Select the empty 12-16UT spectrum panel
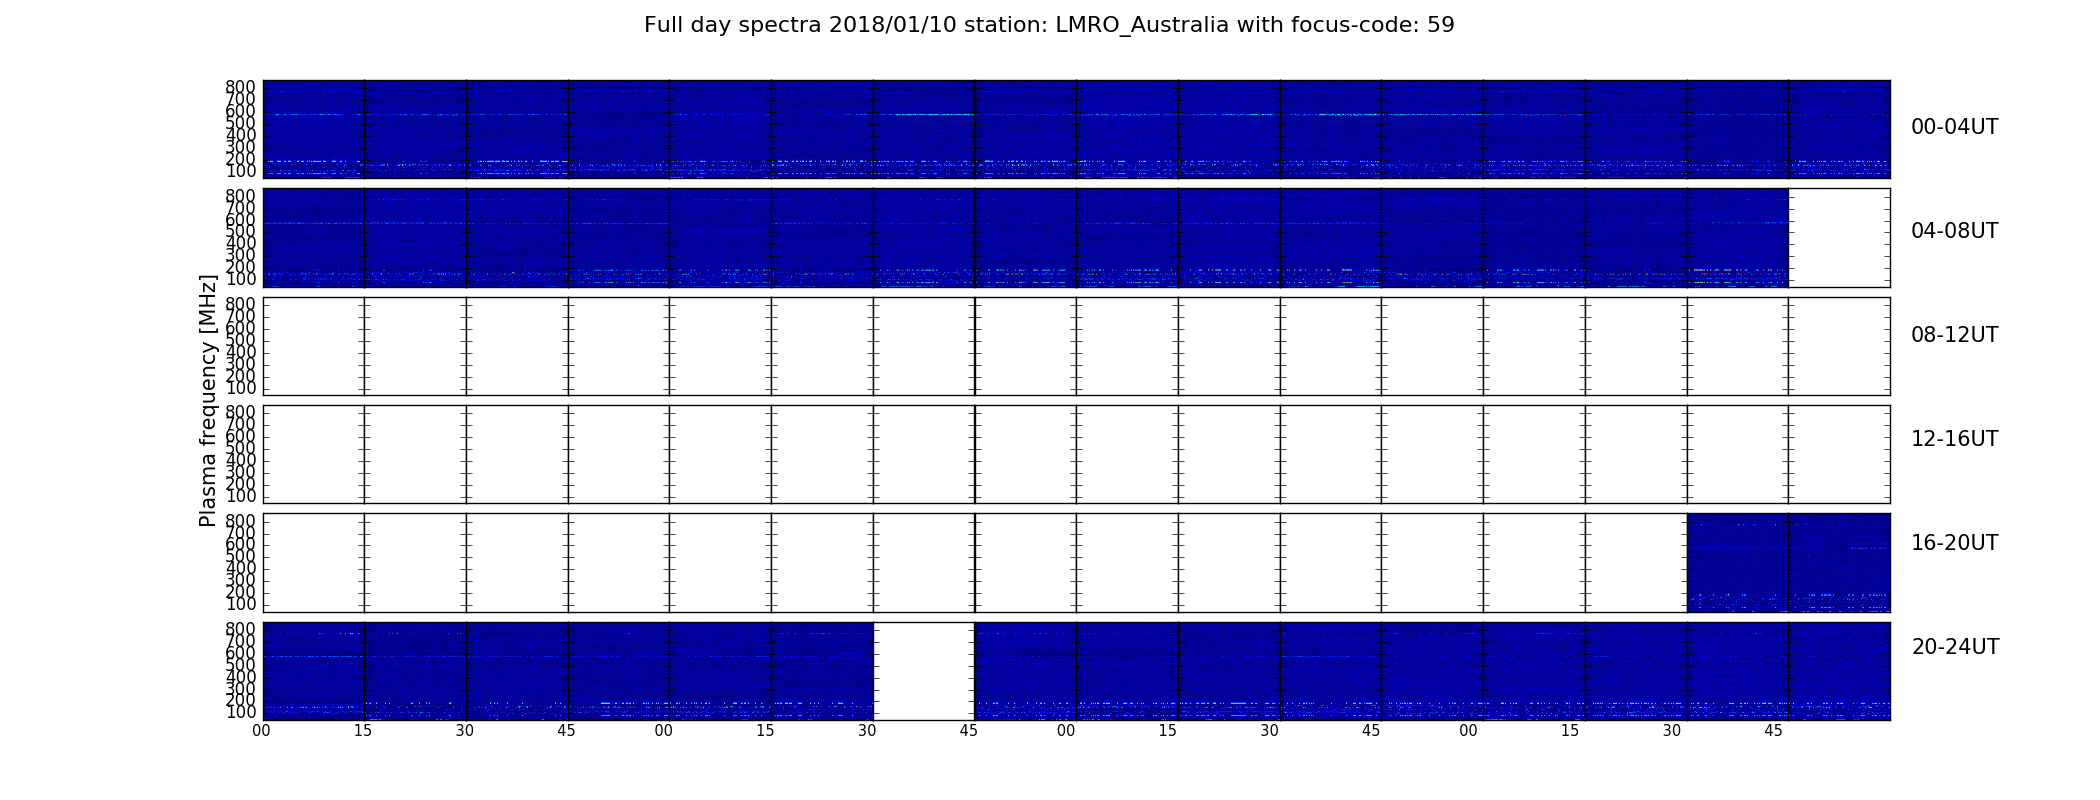Image resolution: width=2100 pixels, height=800 pixels. click(1076, 454)
